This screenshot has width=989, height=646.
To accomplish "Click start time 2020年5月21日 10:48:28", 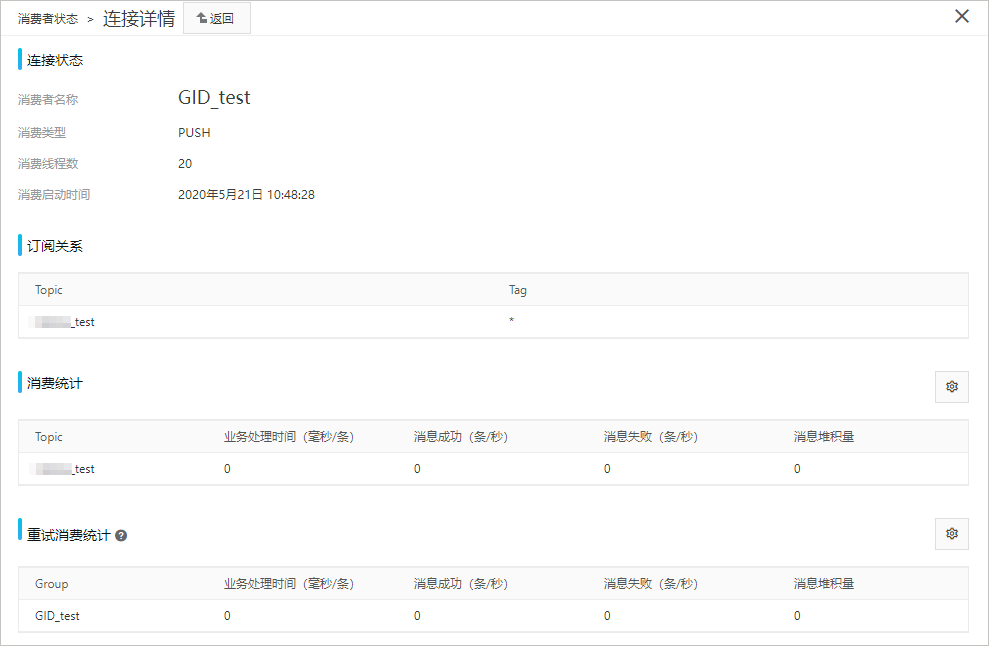I will coord(246,194).
